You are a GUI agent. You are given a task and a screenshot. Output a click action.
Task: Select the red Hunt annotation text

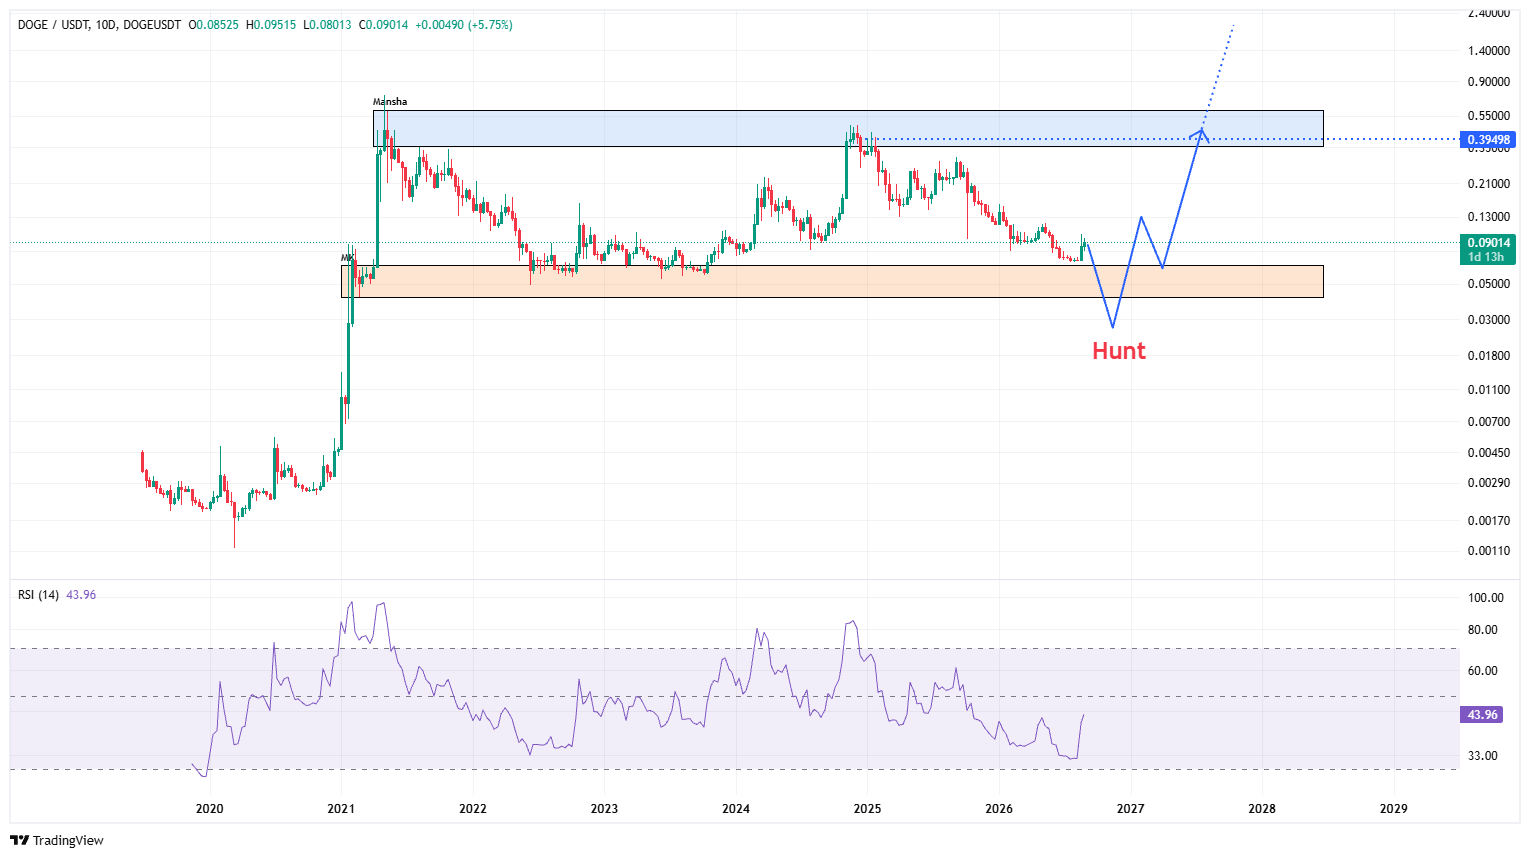[1119, 351]
